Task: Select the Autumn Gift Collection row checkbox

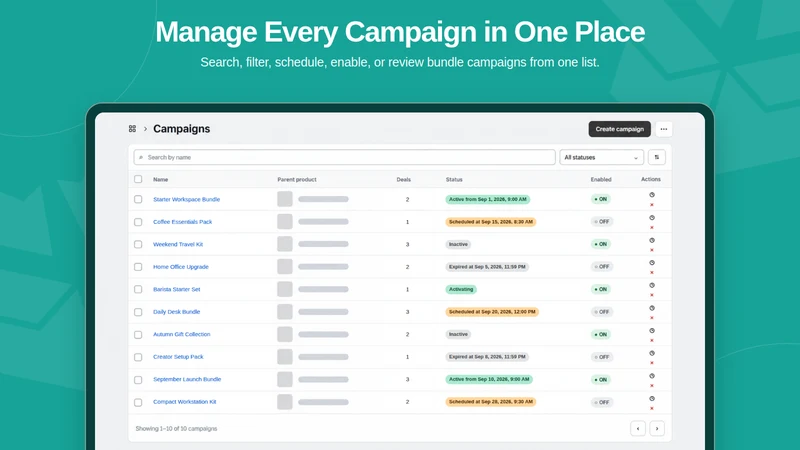Action: tap(138, 335)
